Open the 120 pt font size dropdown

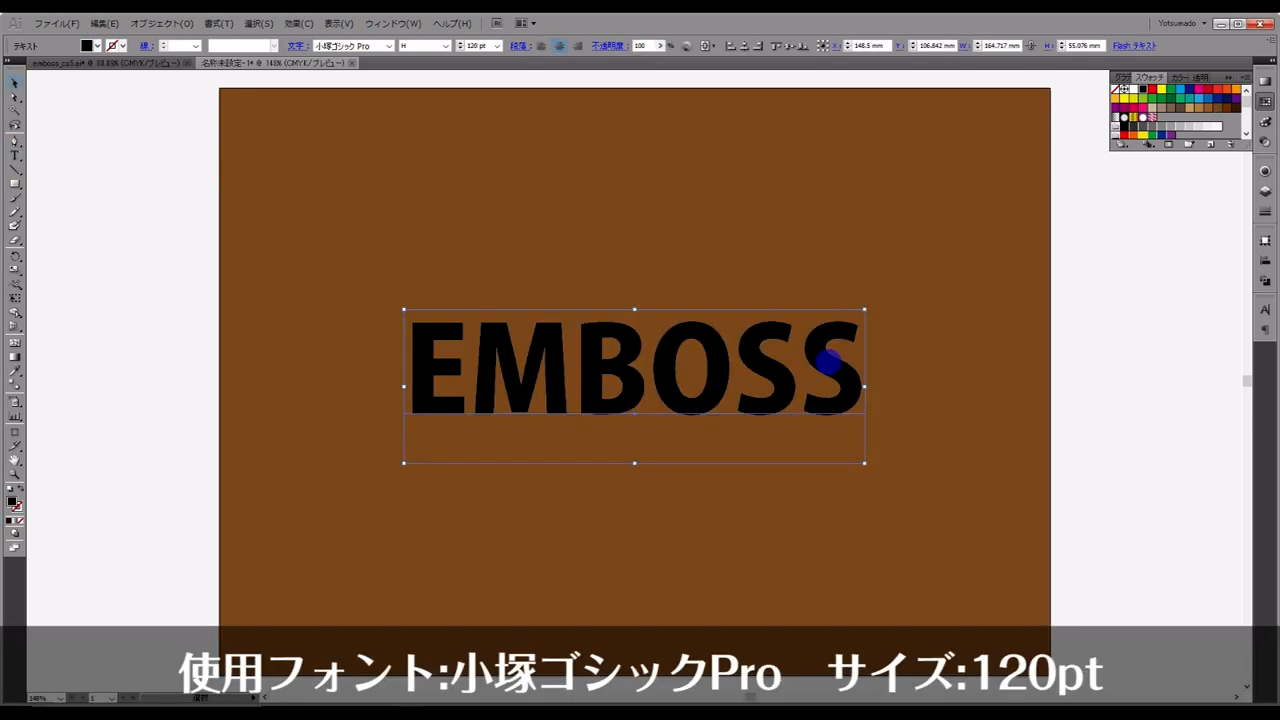[497, 46]
